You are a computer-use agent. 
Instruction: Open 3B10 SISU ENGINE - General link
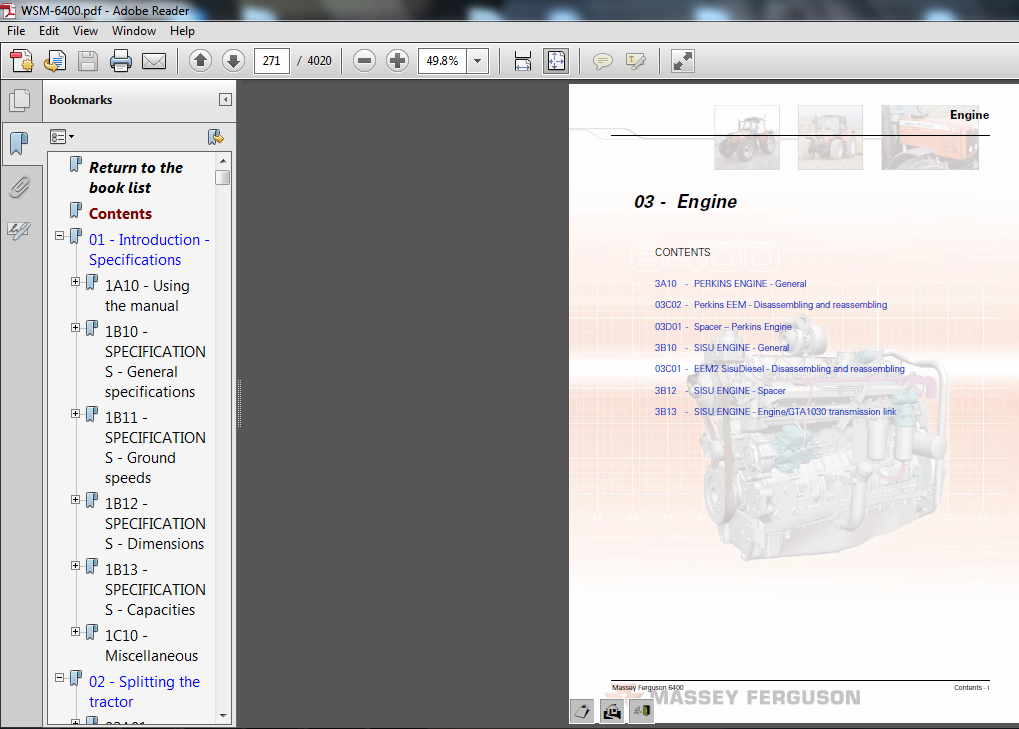pos(722,348)
